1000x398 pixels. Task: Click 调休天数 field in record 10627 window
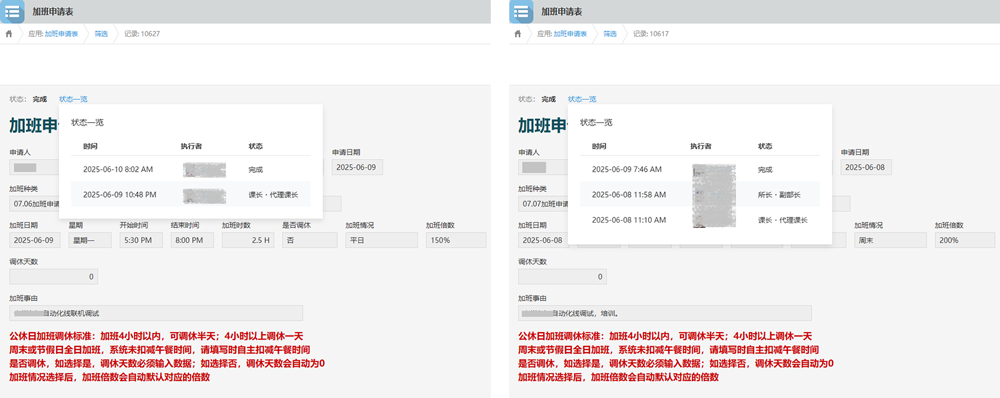(x=54, y=277)
